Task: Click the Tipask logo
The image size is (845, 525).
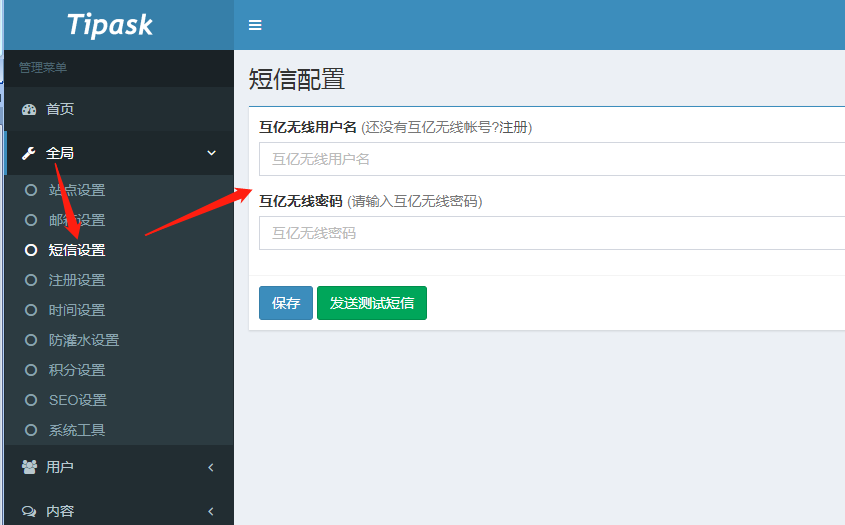Action: (x=110, y=25)
